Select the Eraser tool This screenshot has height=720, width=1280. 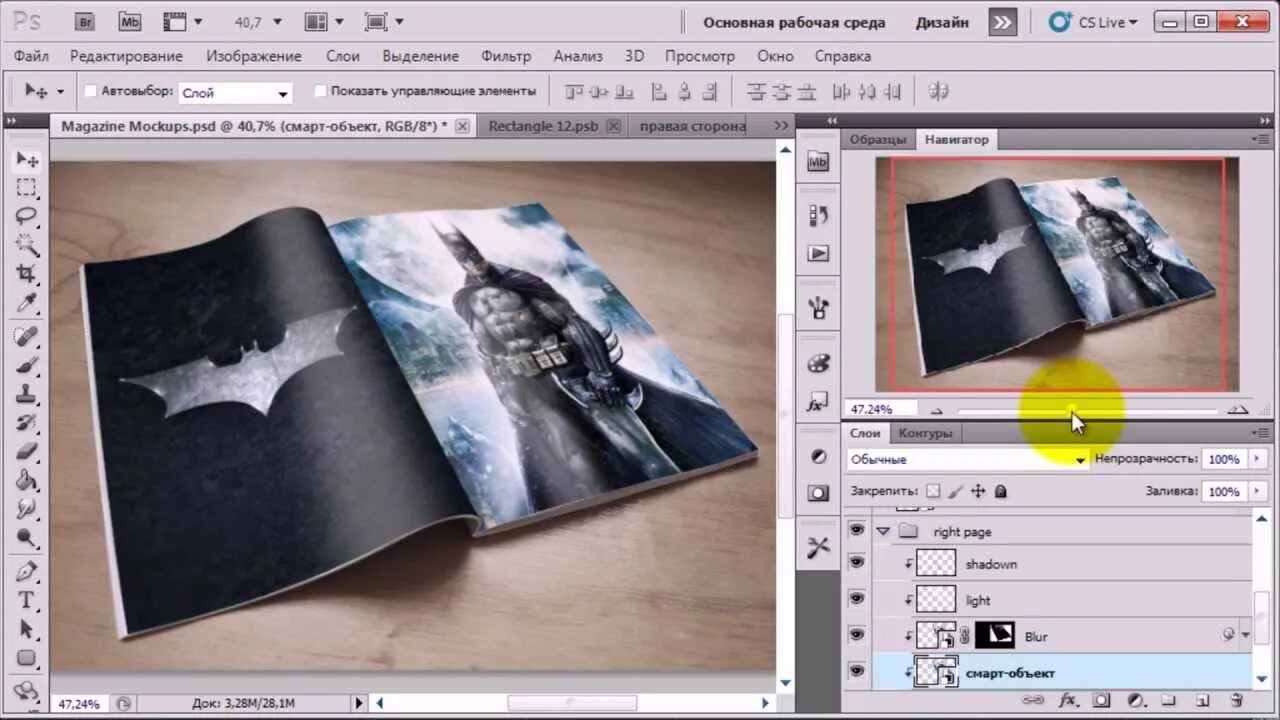27,451
